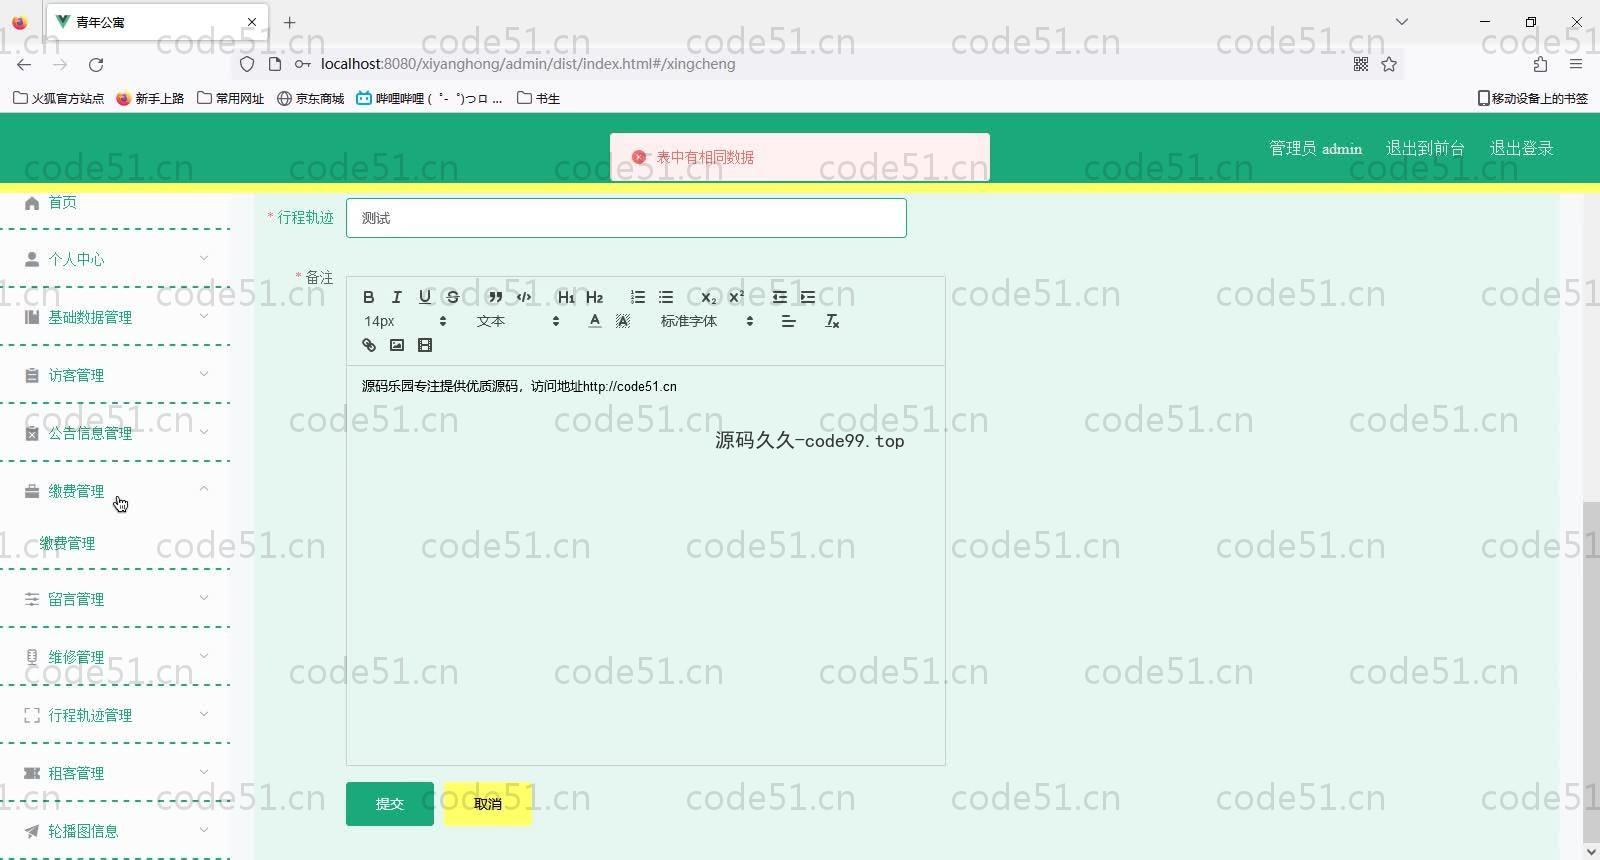Click the browser address bar URL
Viewport: 1600px width, 860px height.
tap(528, 64)
